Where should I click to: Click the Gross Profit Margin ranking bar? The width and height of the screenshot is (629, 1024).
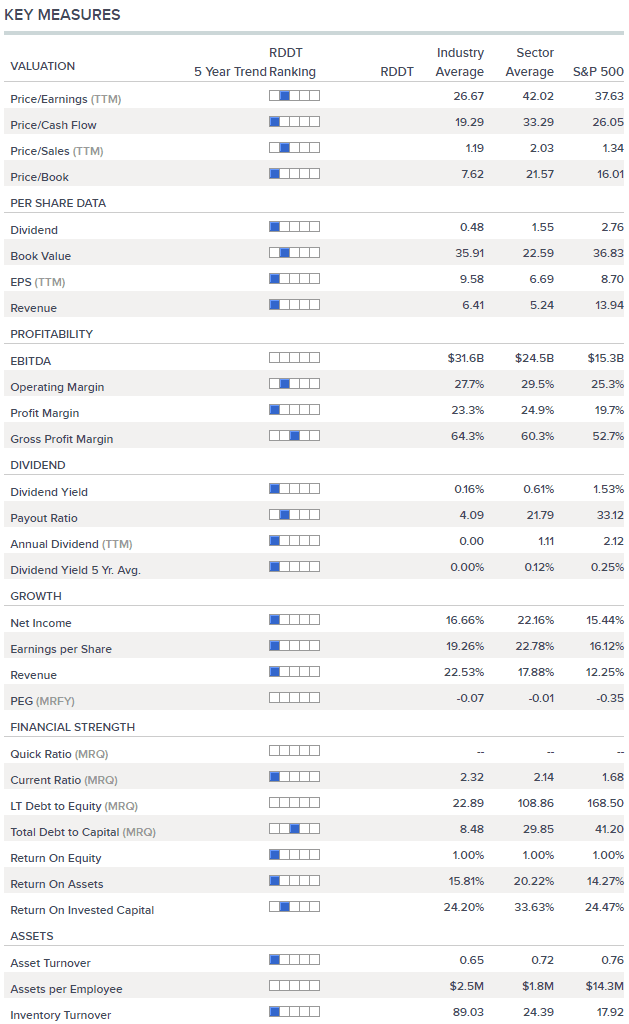point(294,436)
